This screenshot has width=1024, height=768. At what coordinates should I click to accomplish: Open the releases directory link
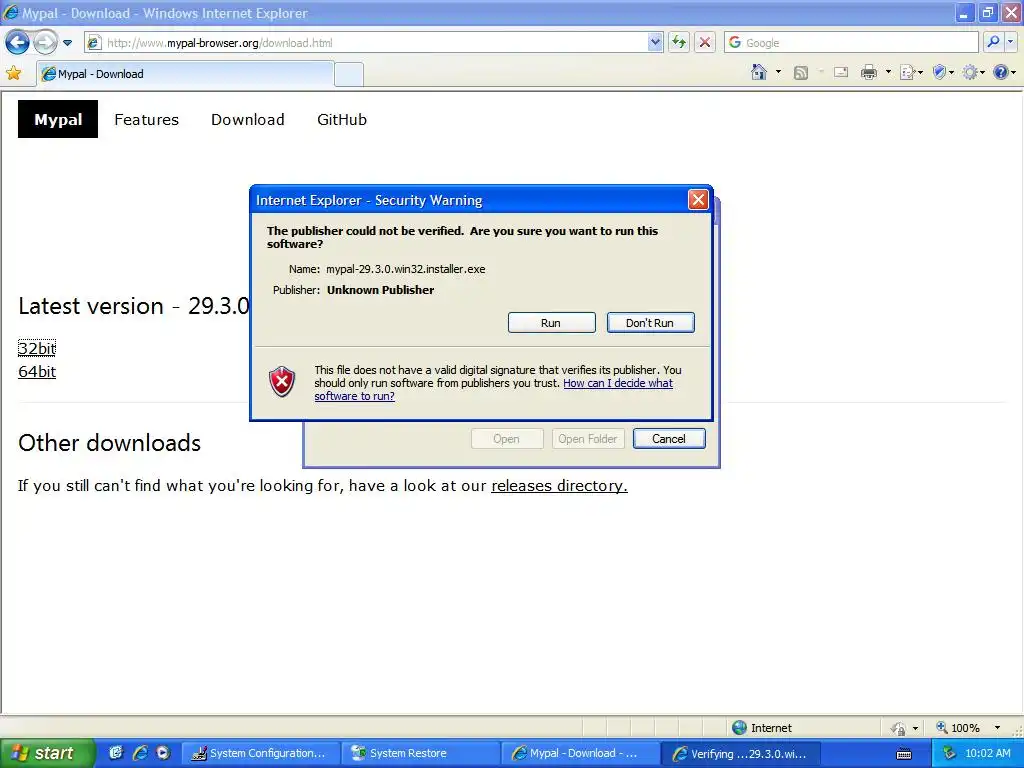point(559,486)
